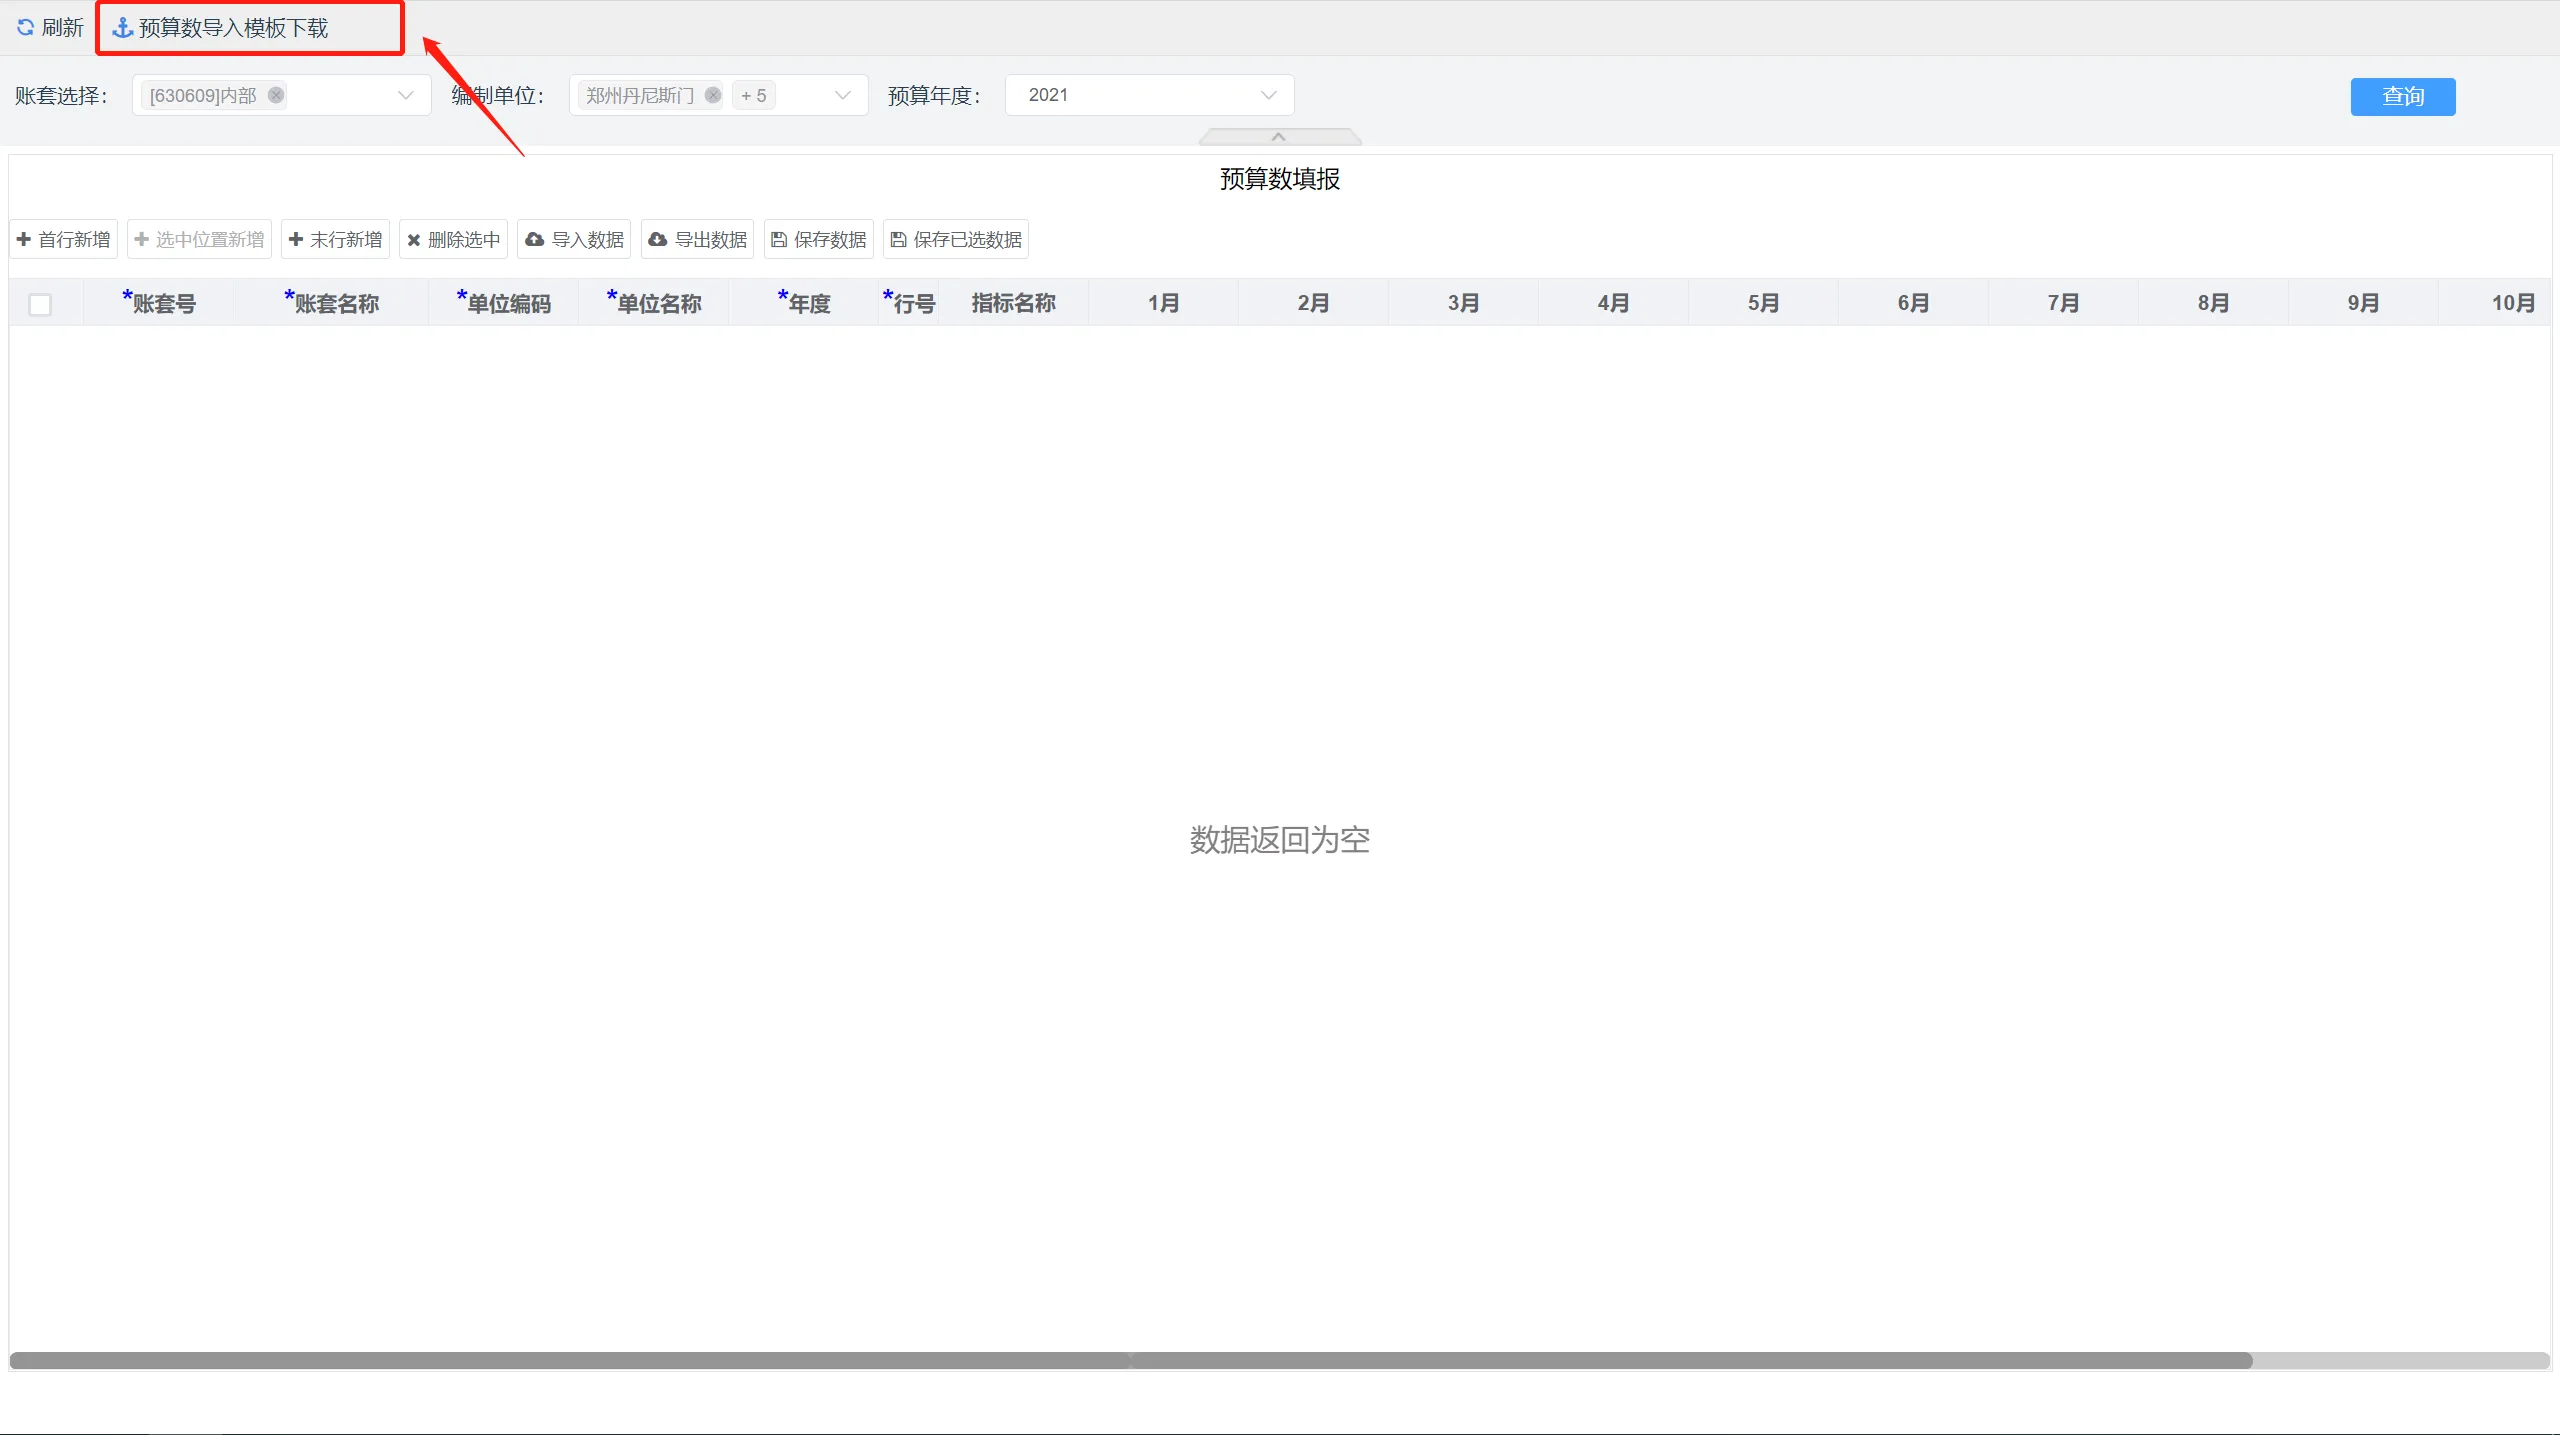Image resolution: width=2560 pixels, height=1435 pixels.
Task: Click the 3月 column header
Action: [x=1464, y=302]
